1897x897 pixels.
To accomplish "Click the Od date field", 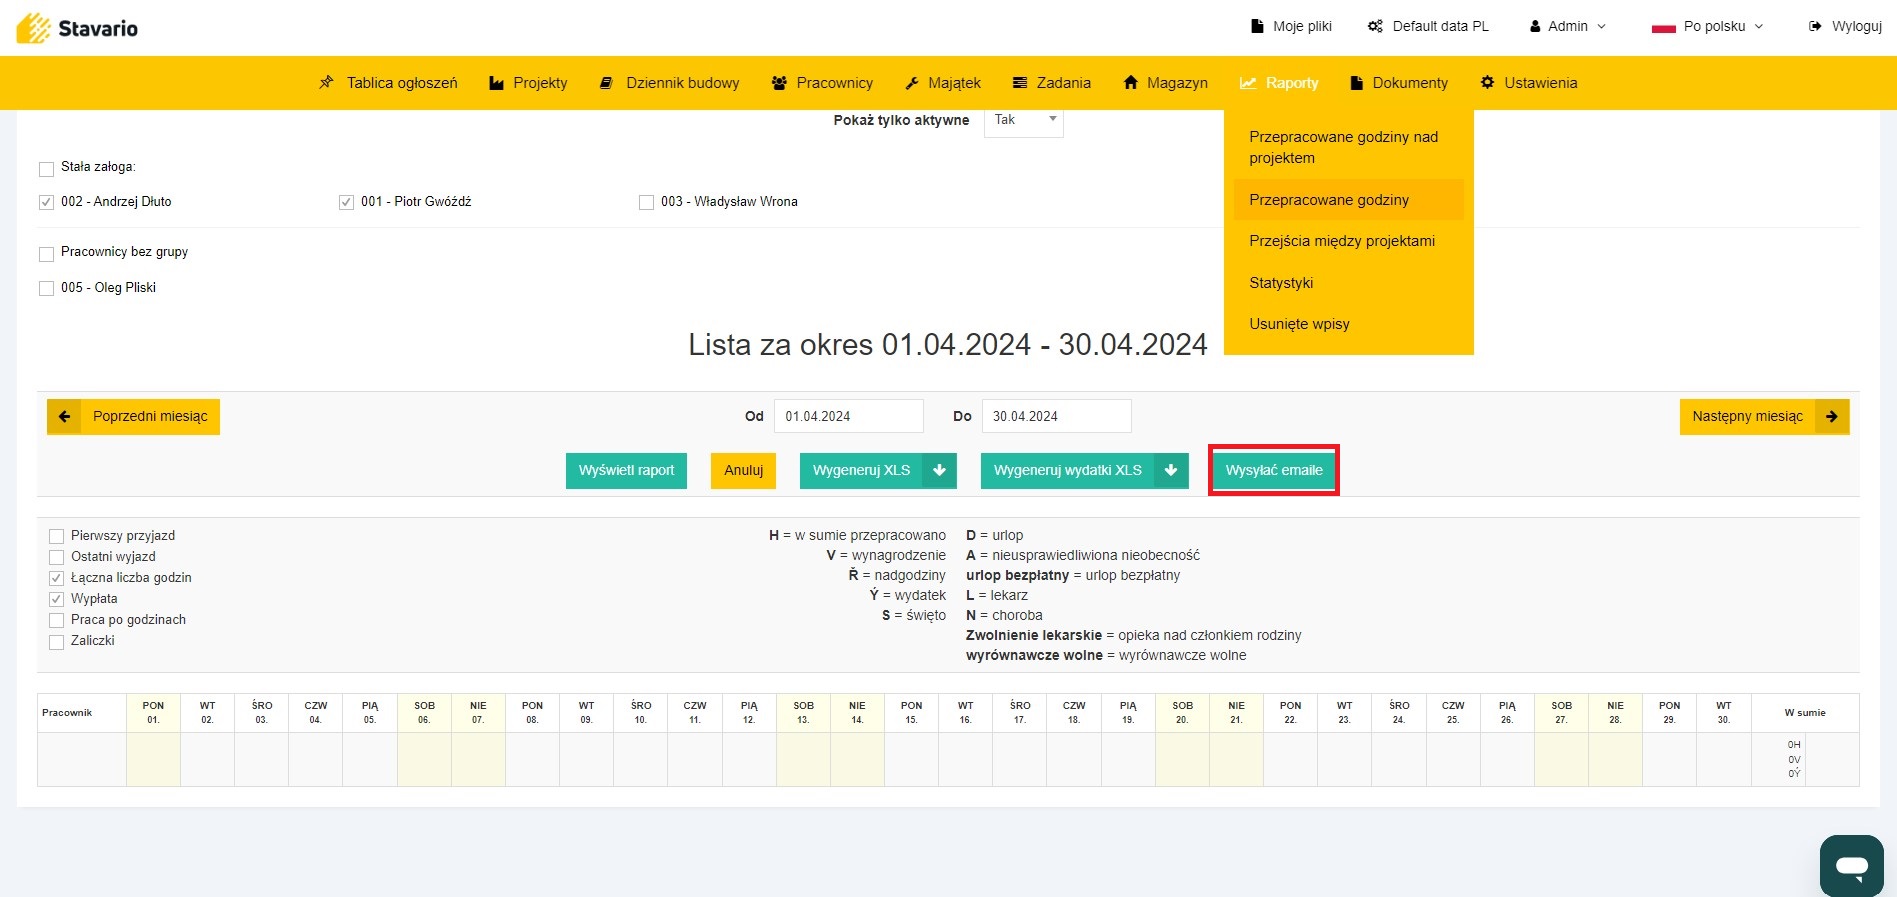I will (849, 417).
